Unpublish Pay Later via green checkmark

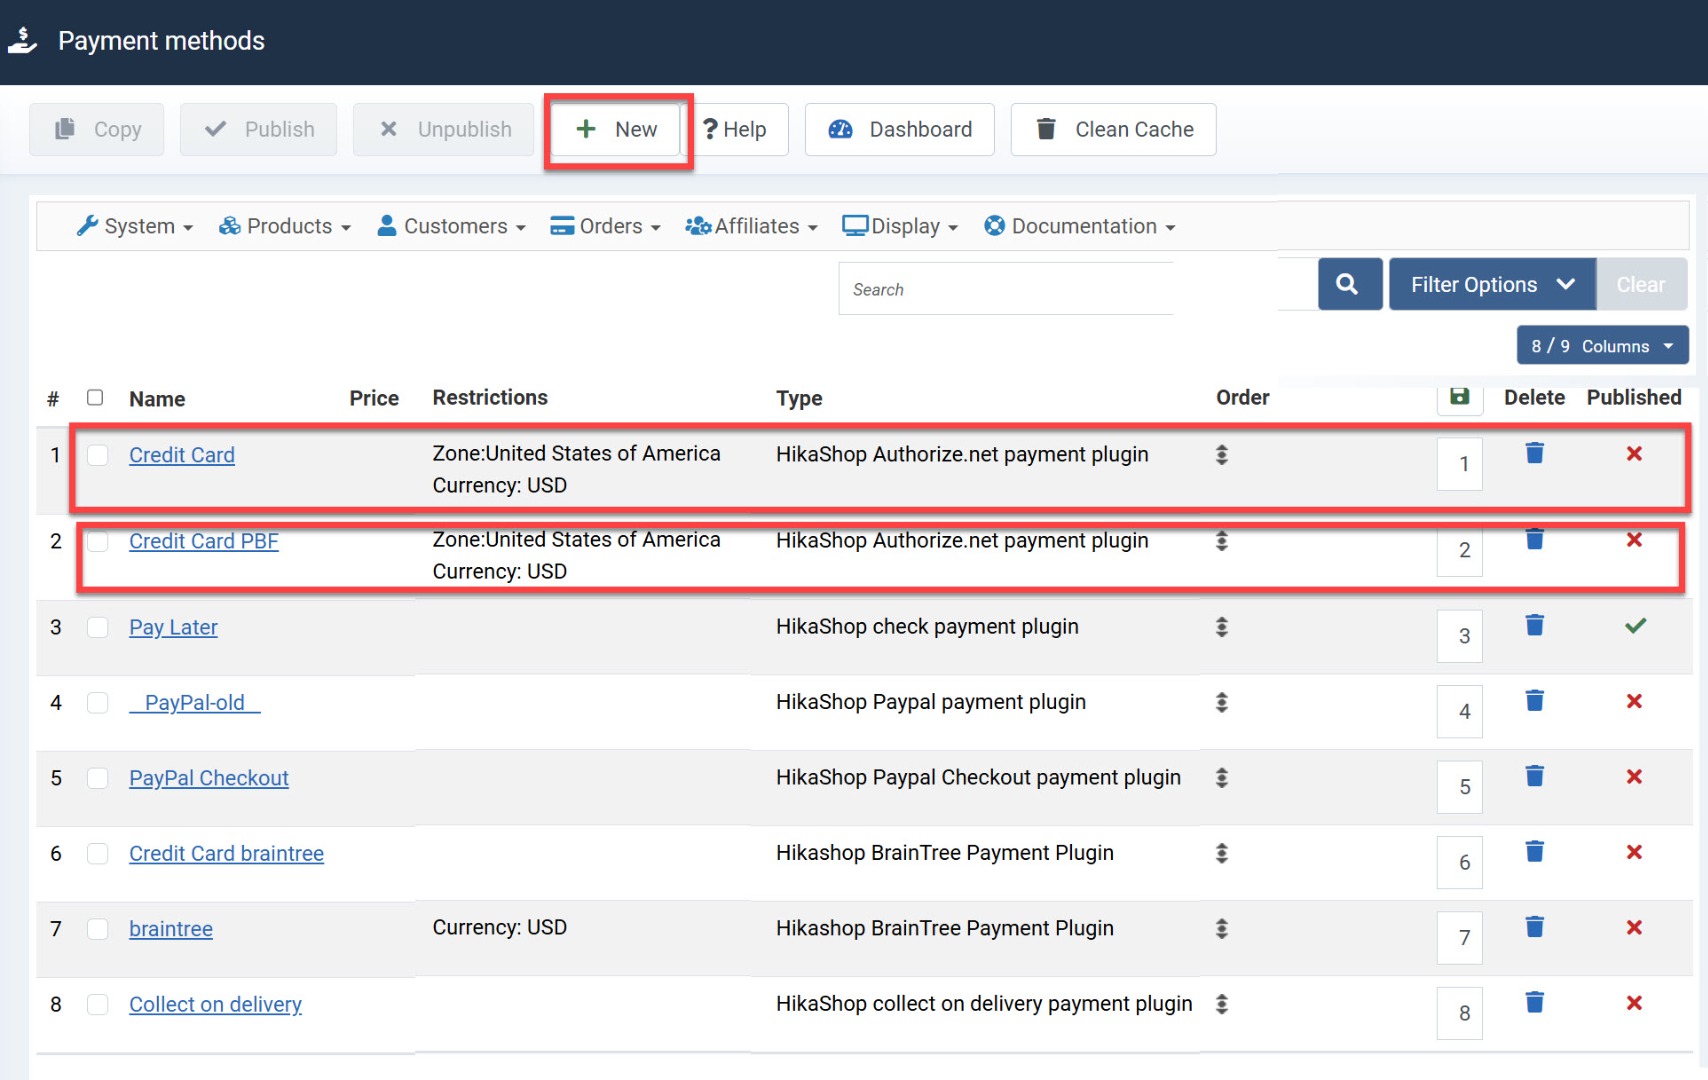coord(1634,626)
